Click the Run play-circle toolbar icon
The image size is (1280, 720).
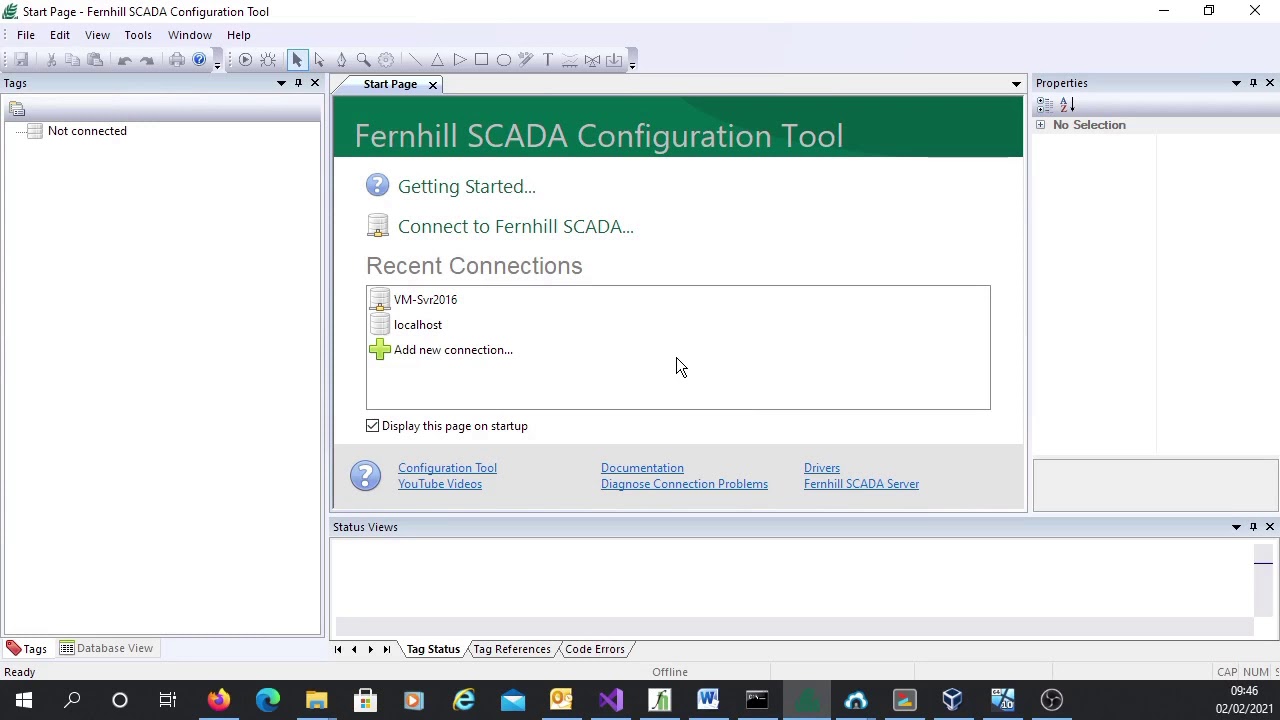pyautogui.click(x=245, y=60)
